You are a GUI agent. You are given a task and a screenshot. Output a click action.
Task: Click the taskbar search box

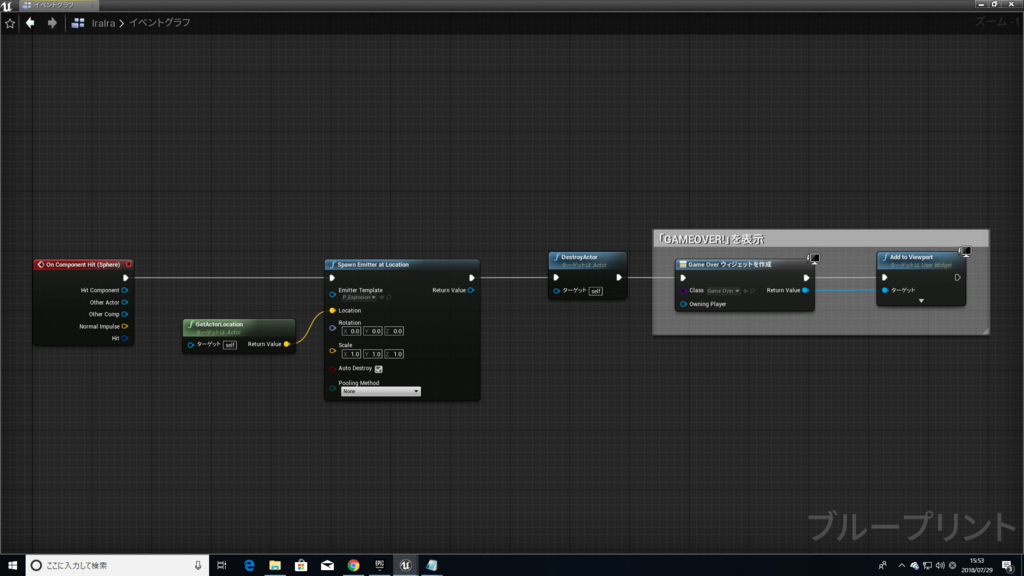(118, 566)
